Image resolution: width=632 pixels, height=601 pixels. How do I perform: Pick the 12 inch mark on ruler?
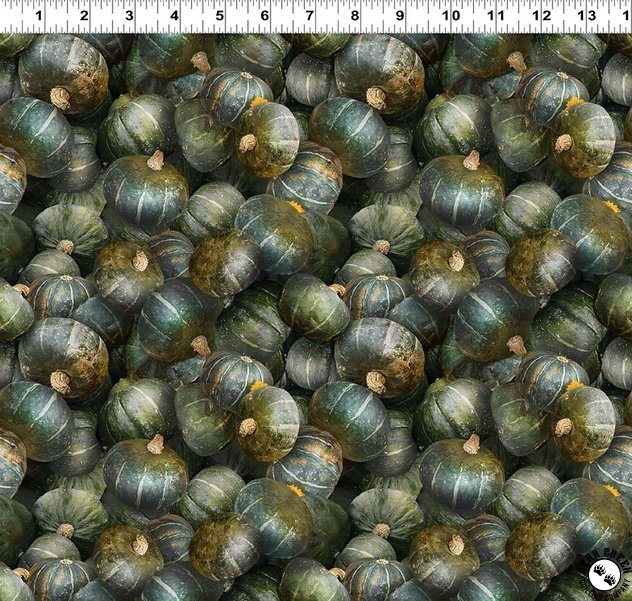click(541, 15)
